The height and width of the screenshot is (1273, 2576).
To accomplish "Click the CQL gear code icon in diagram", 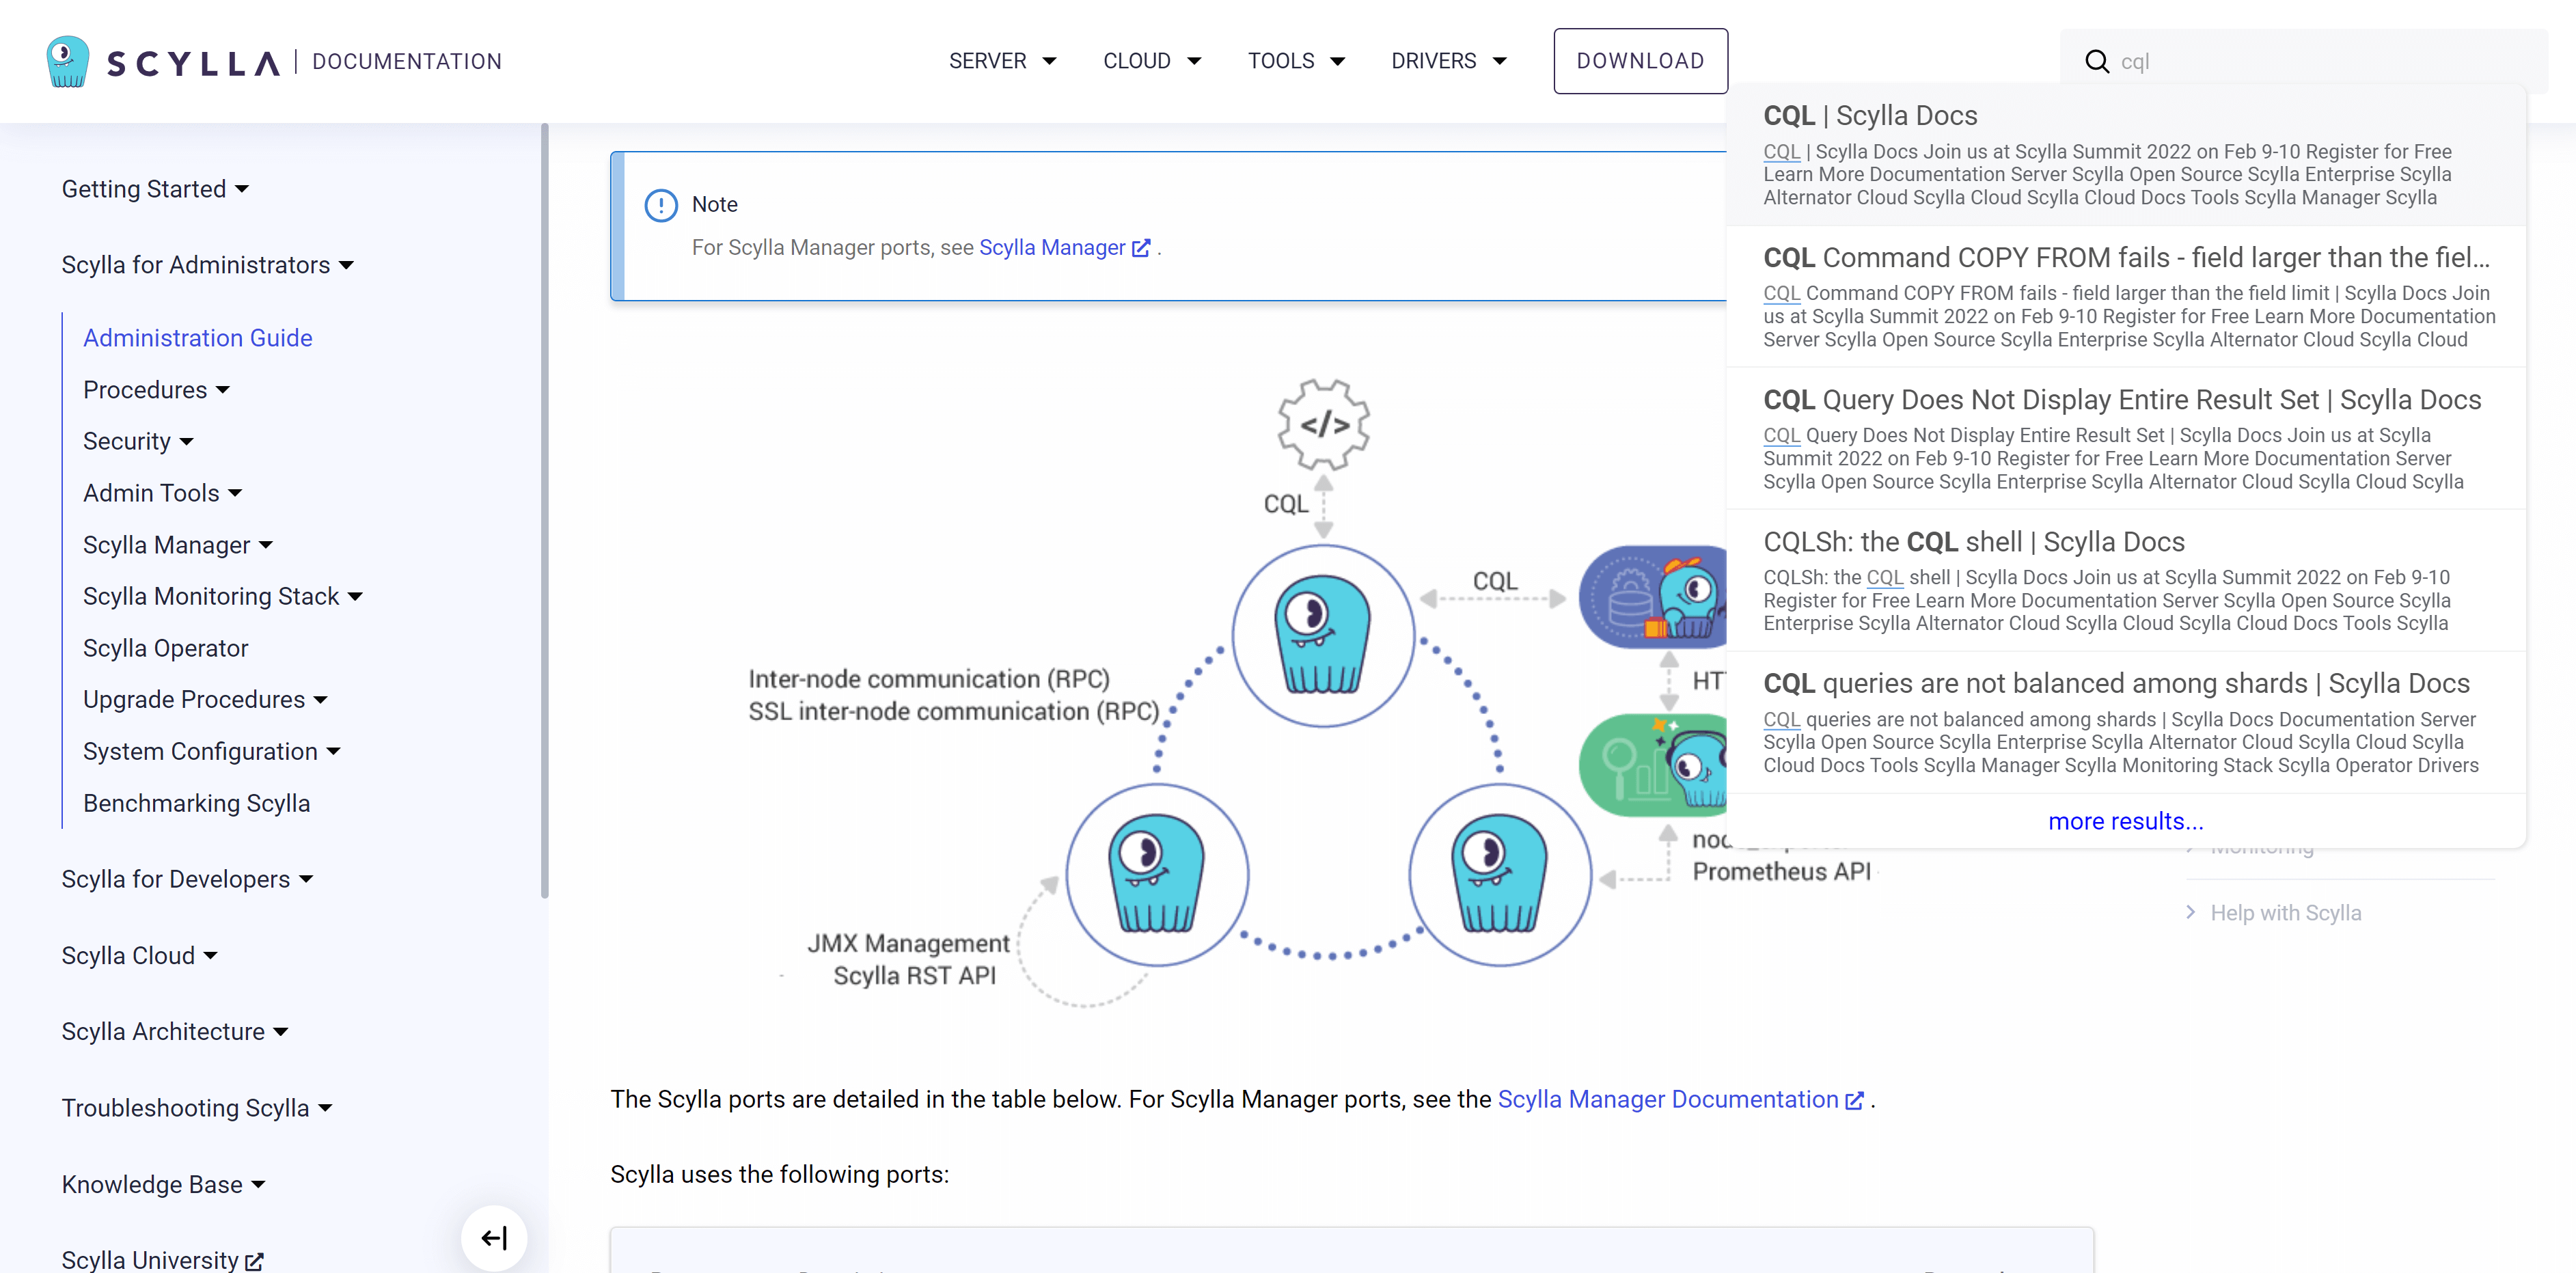I will pyautogui.click(x=1323, y=424).
